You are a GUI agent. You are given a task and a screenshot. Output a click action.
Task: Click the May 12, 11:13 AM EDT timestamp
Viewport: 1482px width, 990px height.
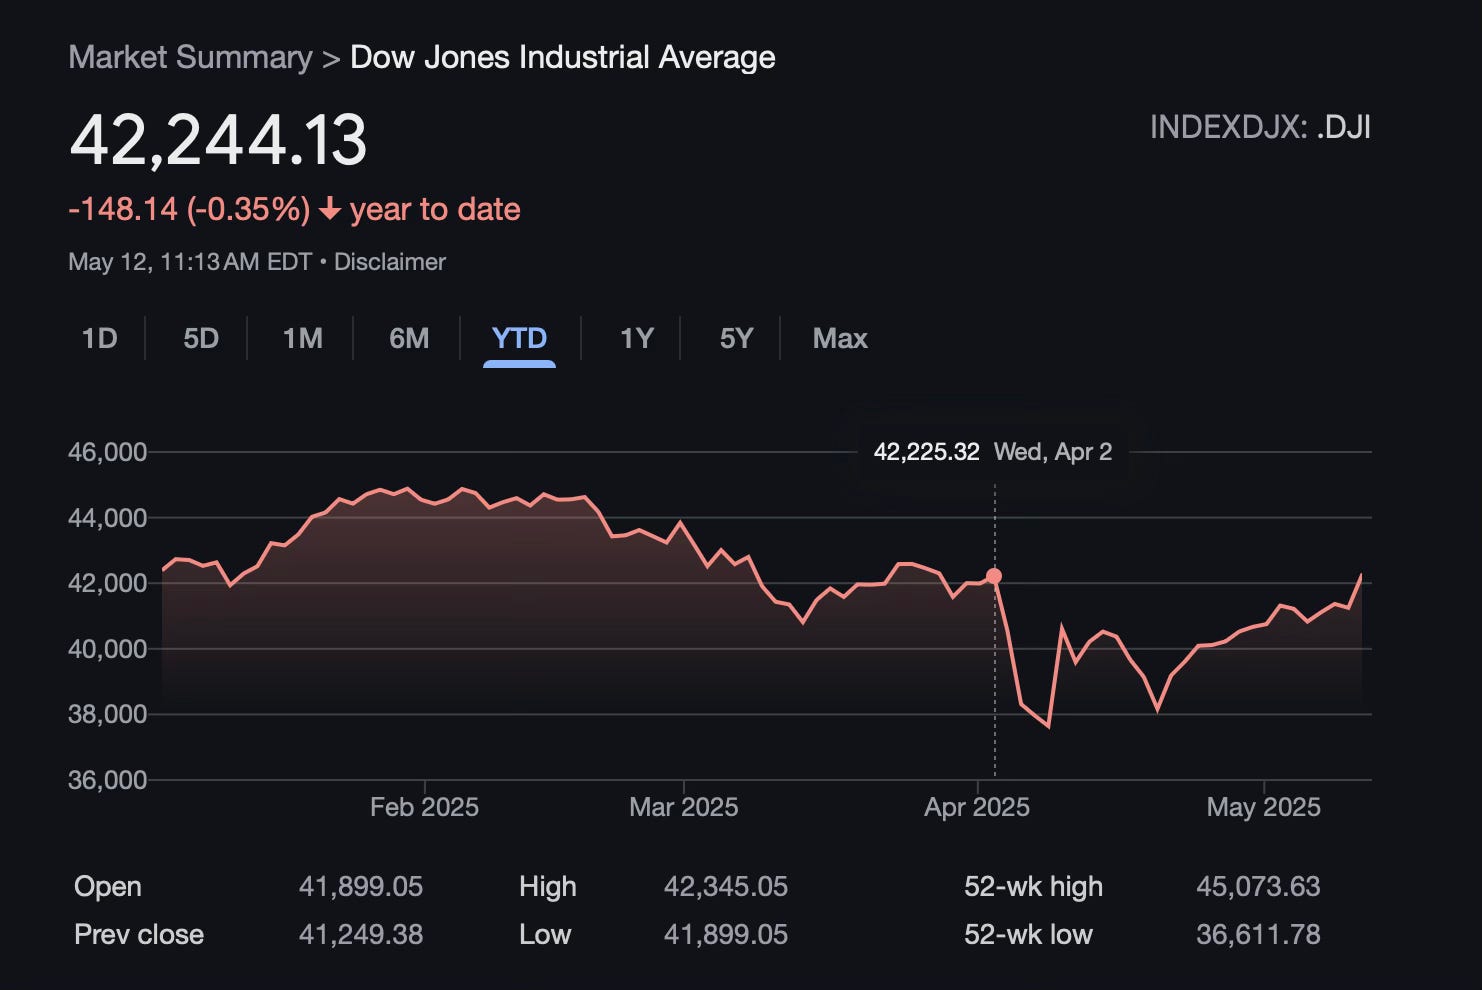[190, 262]
